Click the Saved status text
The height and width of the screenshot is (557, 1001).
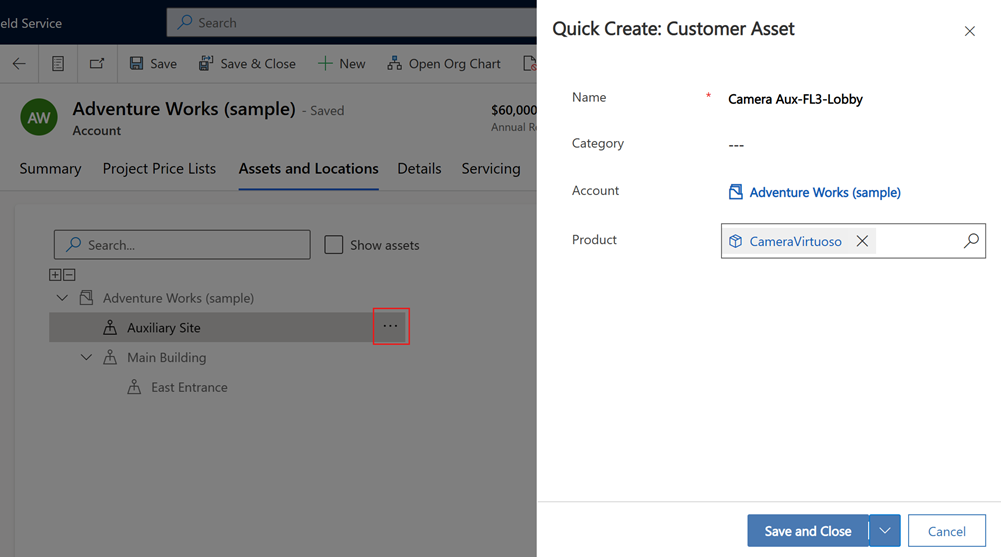[327, 110]
